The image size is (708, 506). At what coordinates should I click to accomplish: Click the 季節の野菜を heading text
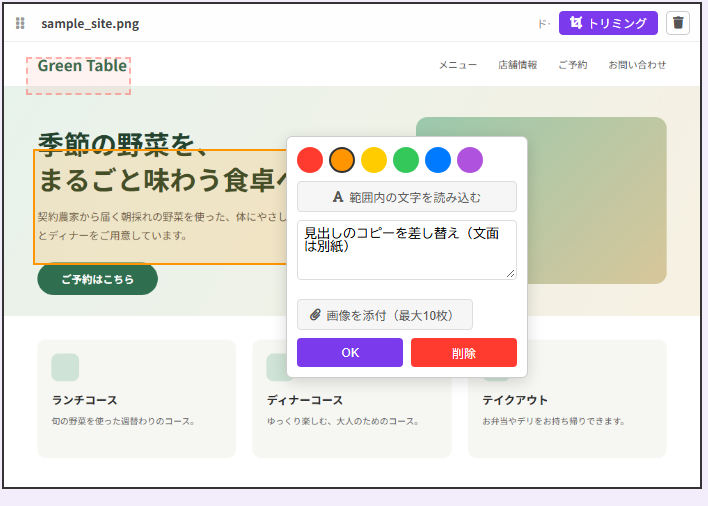pos(122,144)
